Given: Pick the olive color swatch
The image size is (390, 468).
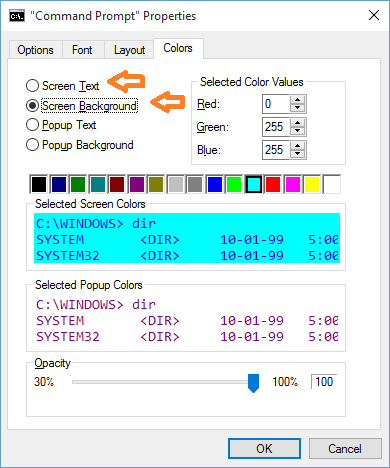Looking at the screenshot, I should [156, 184].
